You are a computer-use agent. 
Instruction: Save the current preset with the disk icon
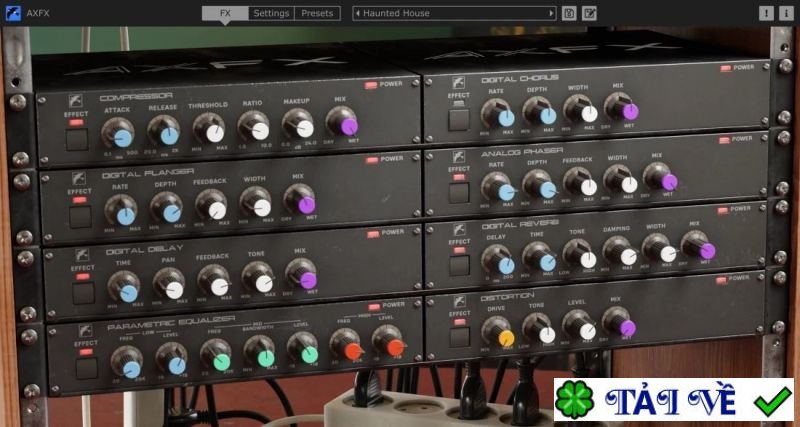click(569, 13)
